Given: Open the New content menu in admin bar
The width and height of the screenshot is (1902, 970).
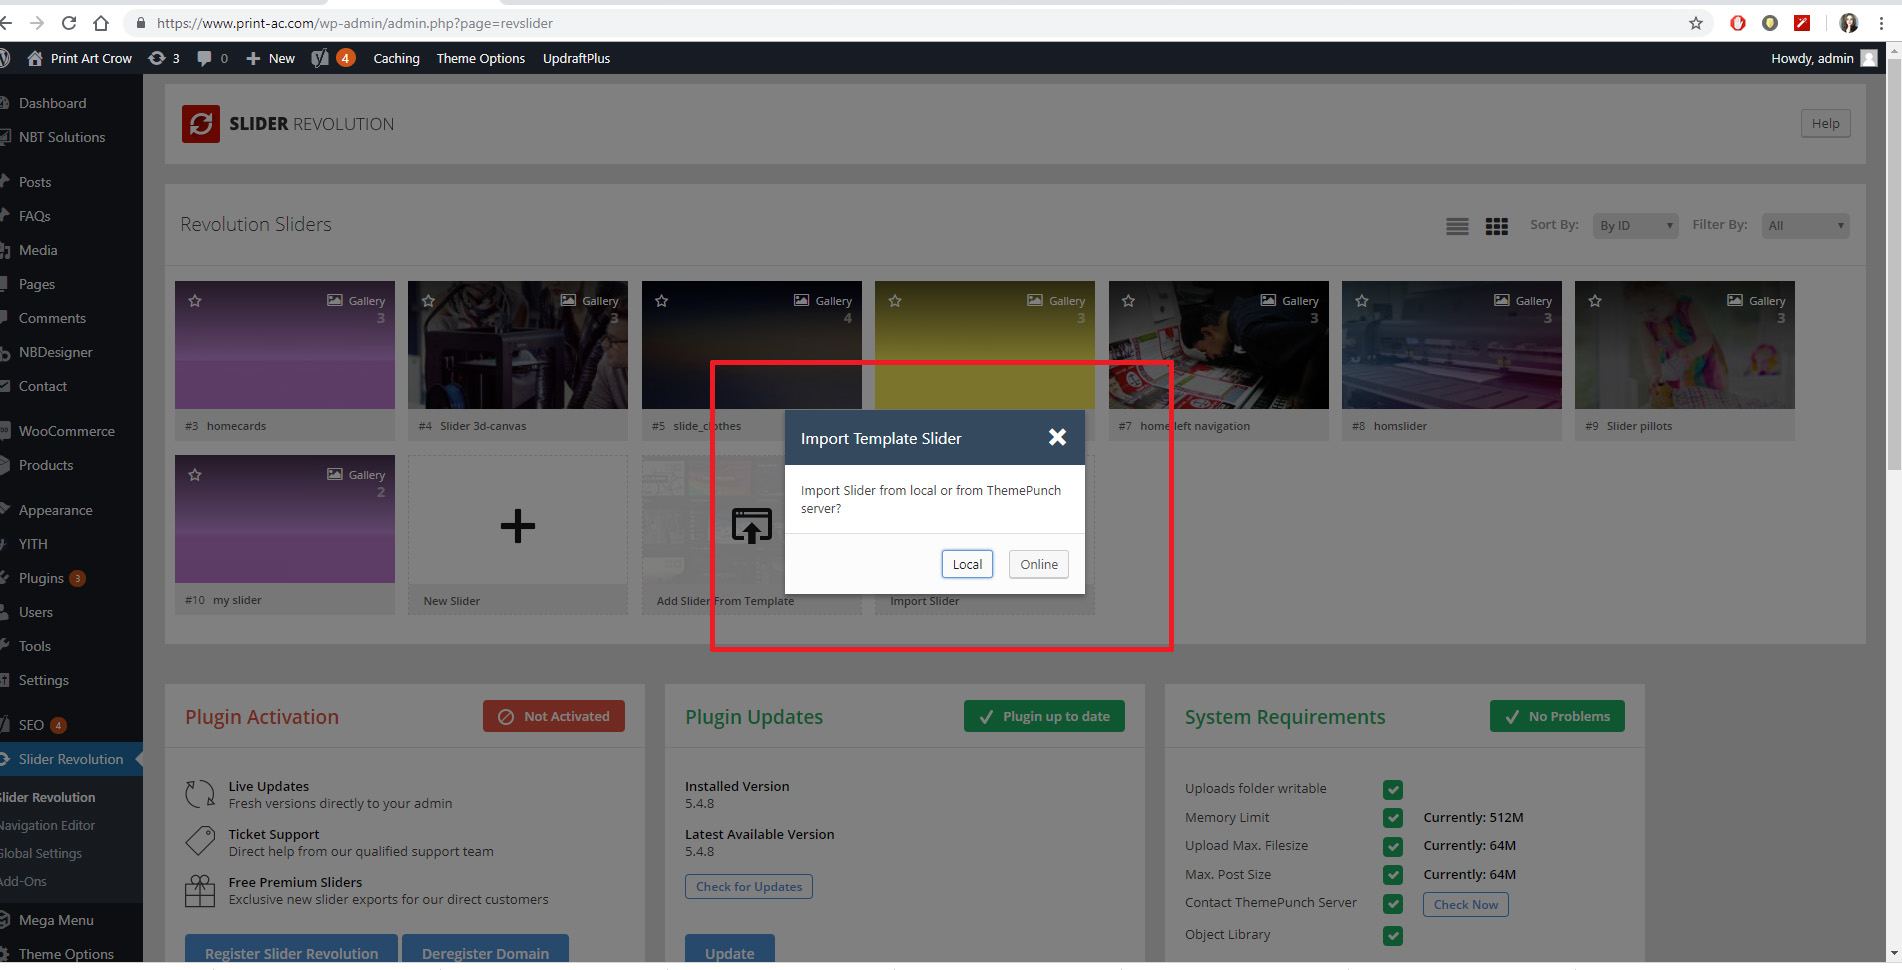Looking at the screenshot, I should coord(271,59).
